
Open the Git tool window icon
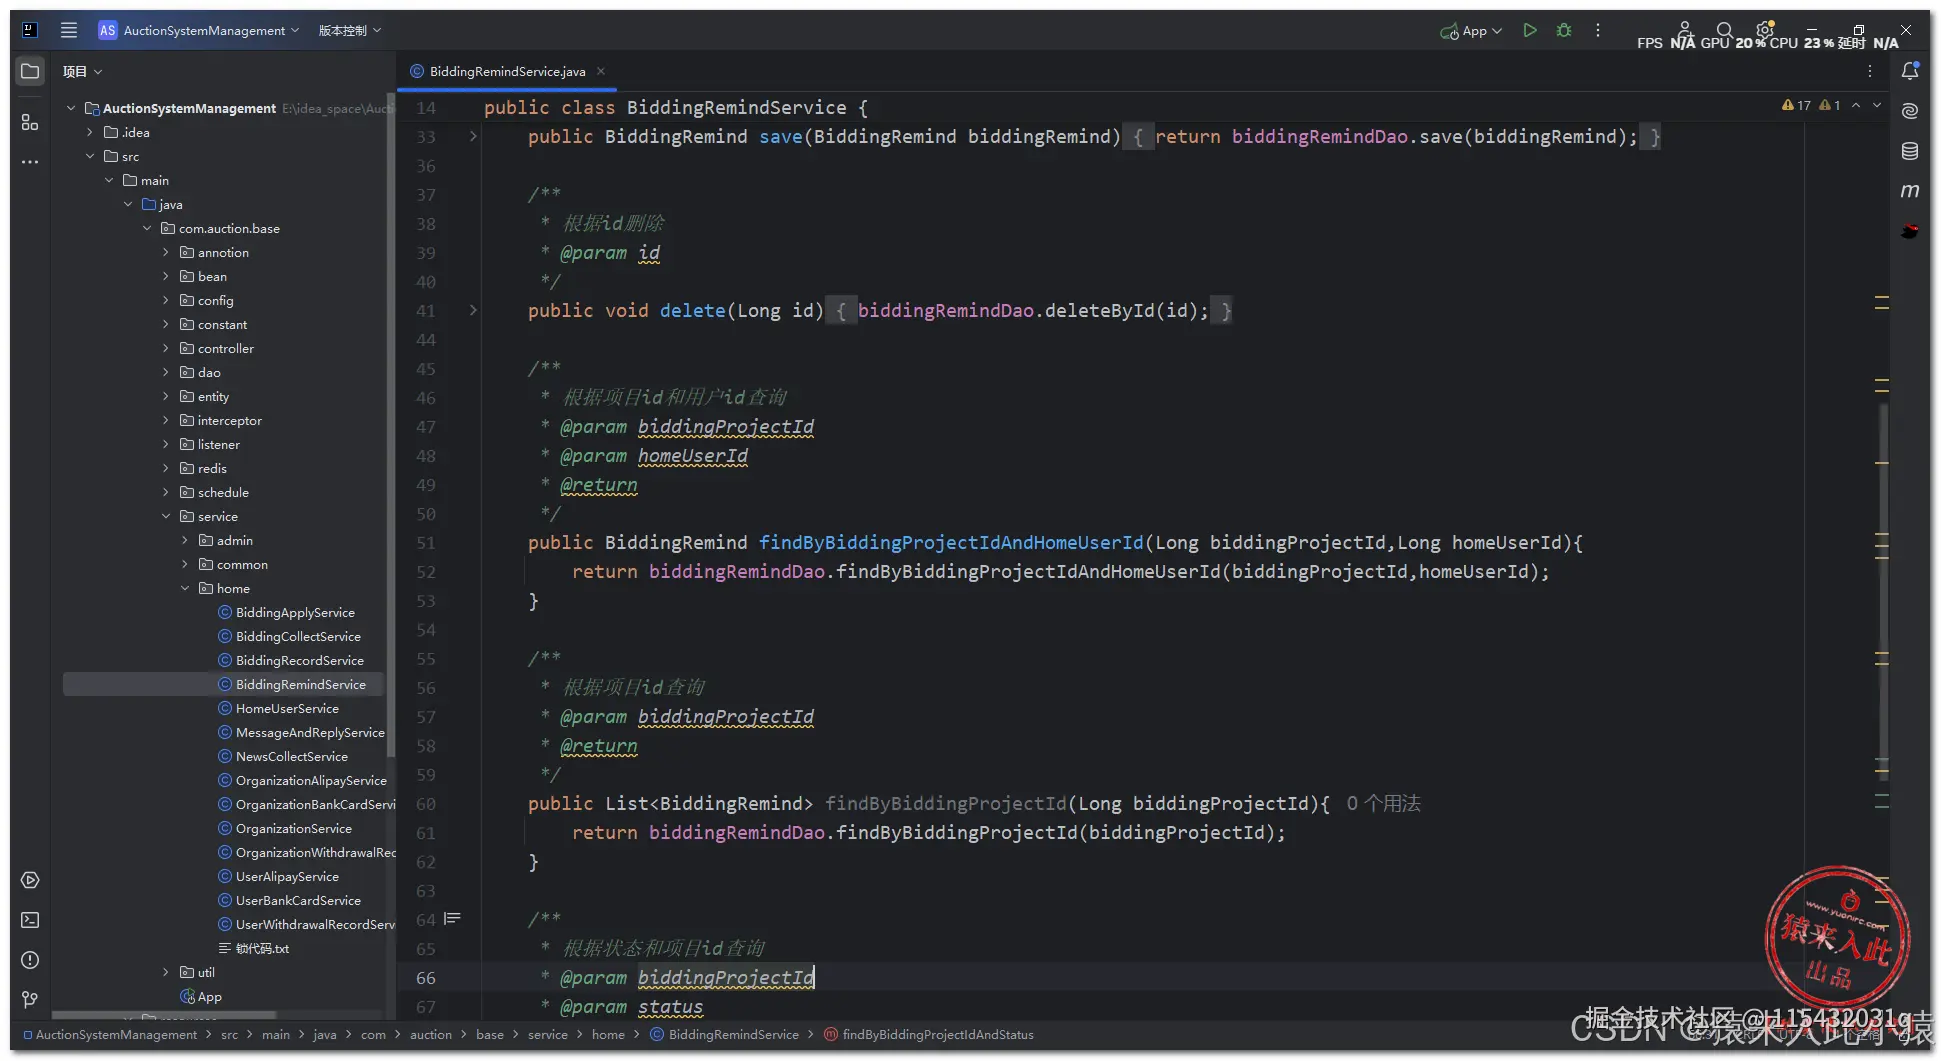30,1000
